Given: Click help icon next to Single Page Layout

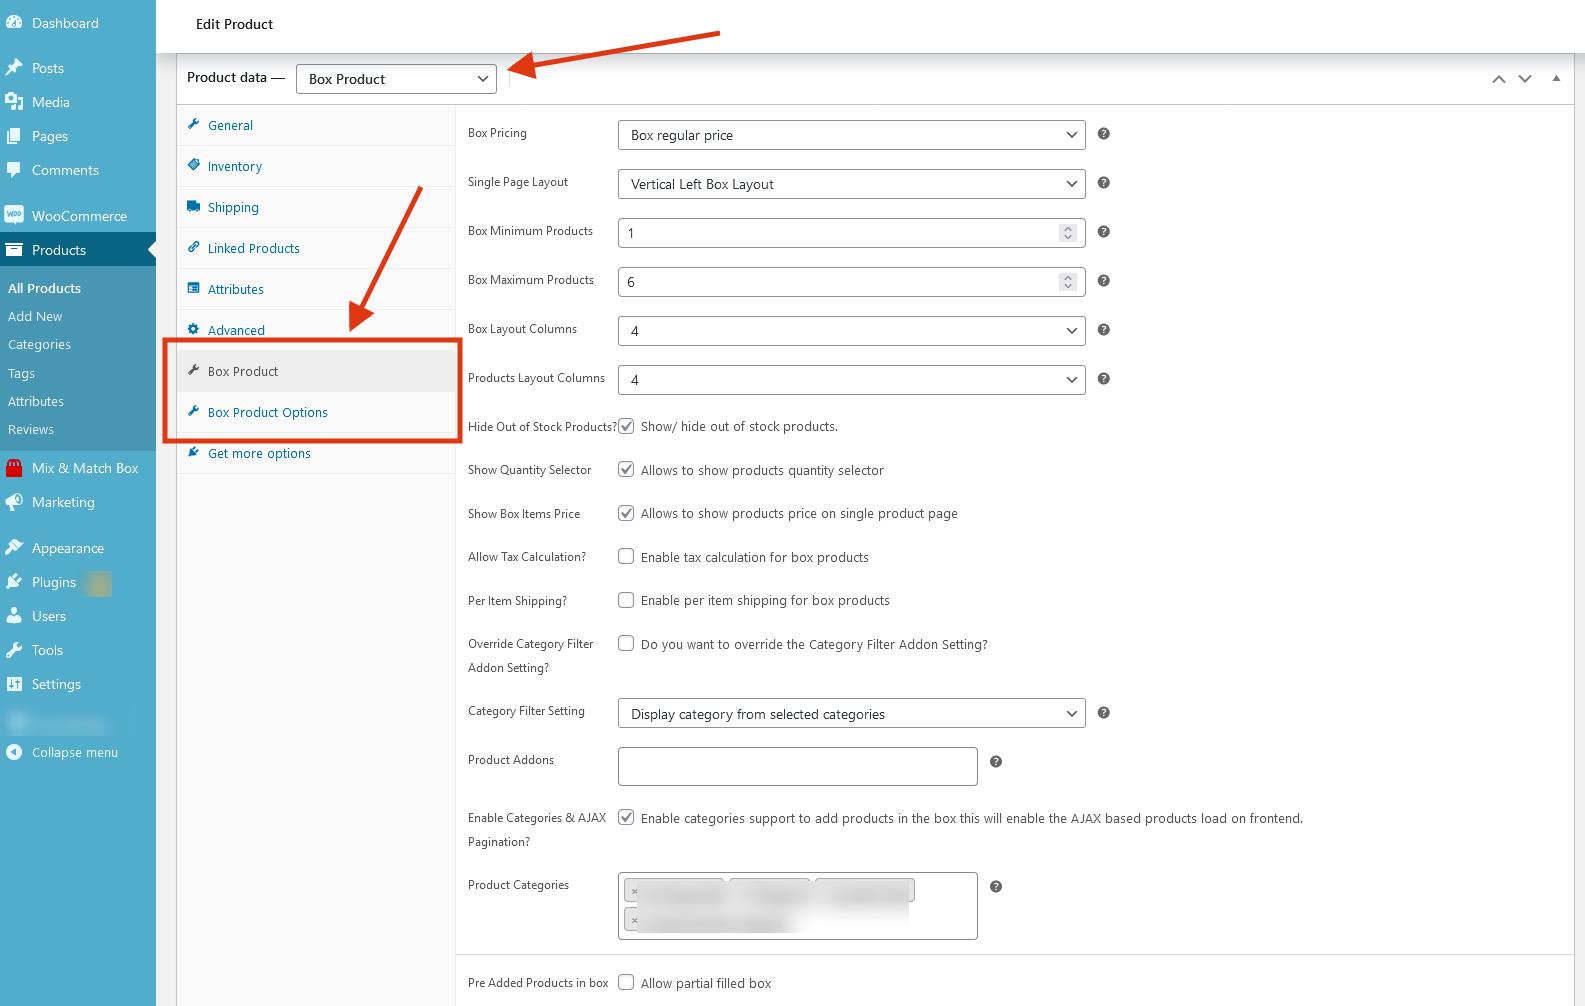Looking at the screenshot, I should click(1104, 183).
